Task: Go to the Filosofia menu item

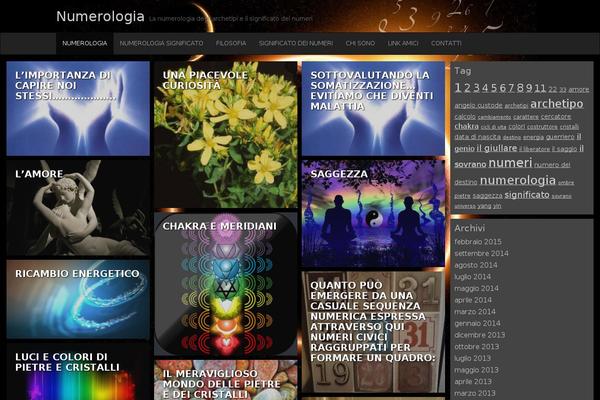Action: (x=231, y=43)
